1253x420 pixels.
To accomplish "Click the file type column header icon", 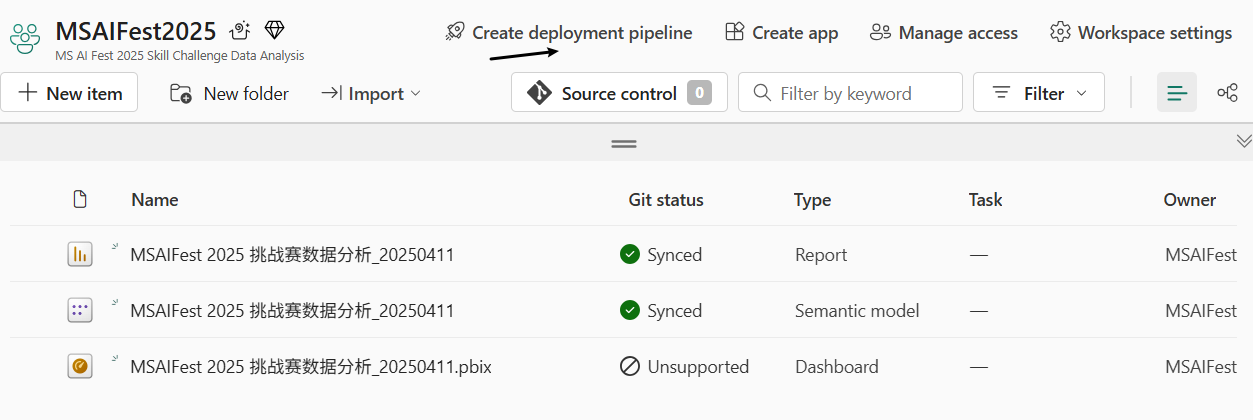I will tap(80, 200).
